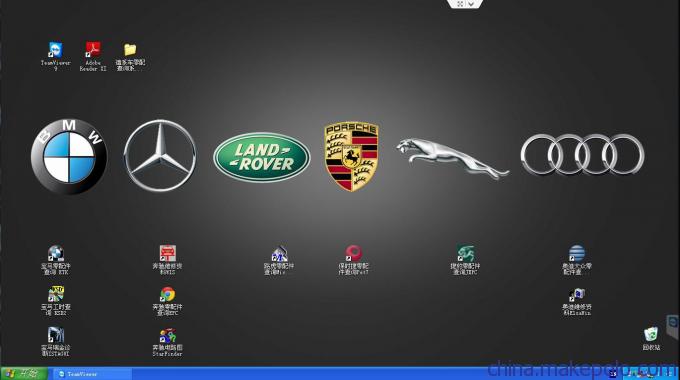The height and width of the screenshot is (380, 680).
Task: Expand the remote-session toolbar tab at top
Action: [464, 4]
